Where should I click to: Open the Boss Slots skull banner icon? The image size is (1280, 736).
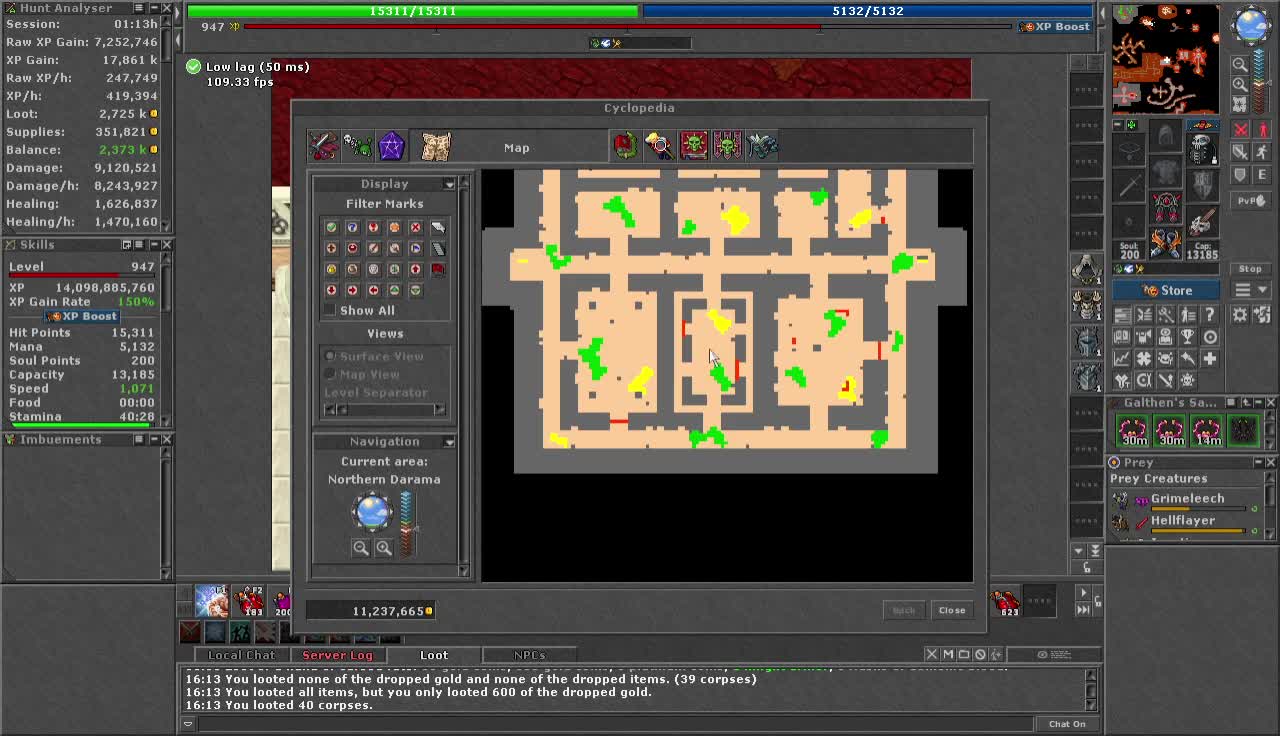click(727, 146)
